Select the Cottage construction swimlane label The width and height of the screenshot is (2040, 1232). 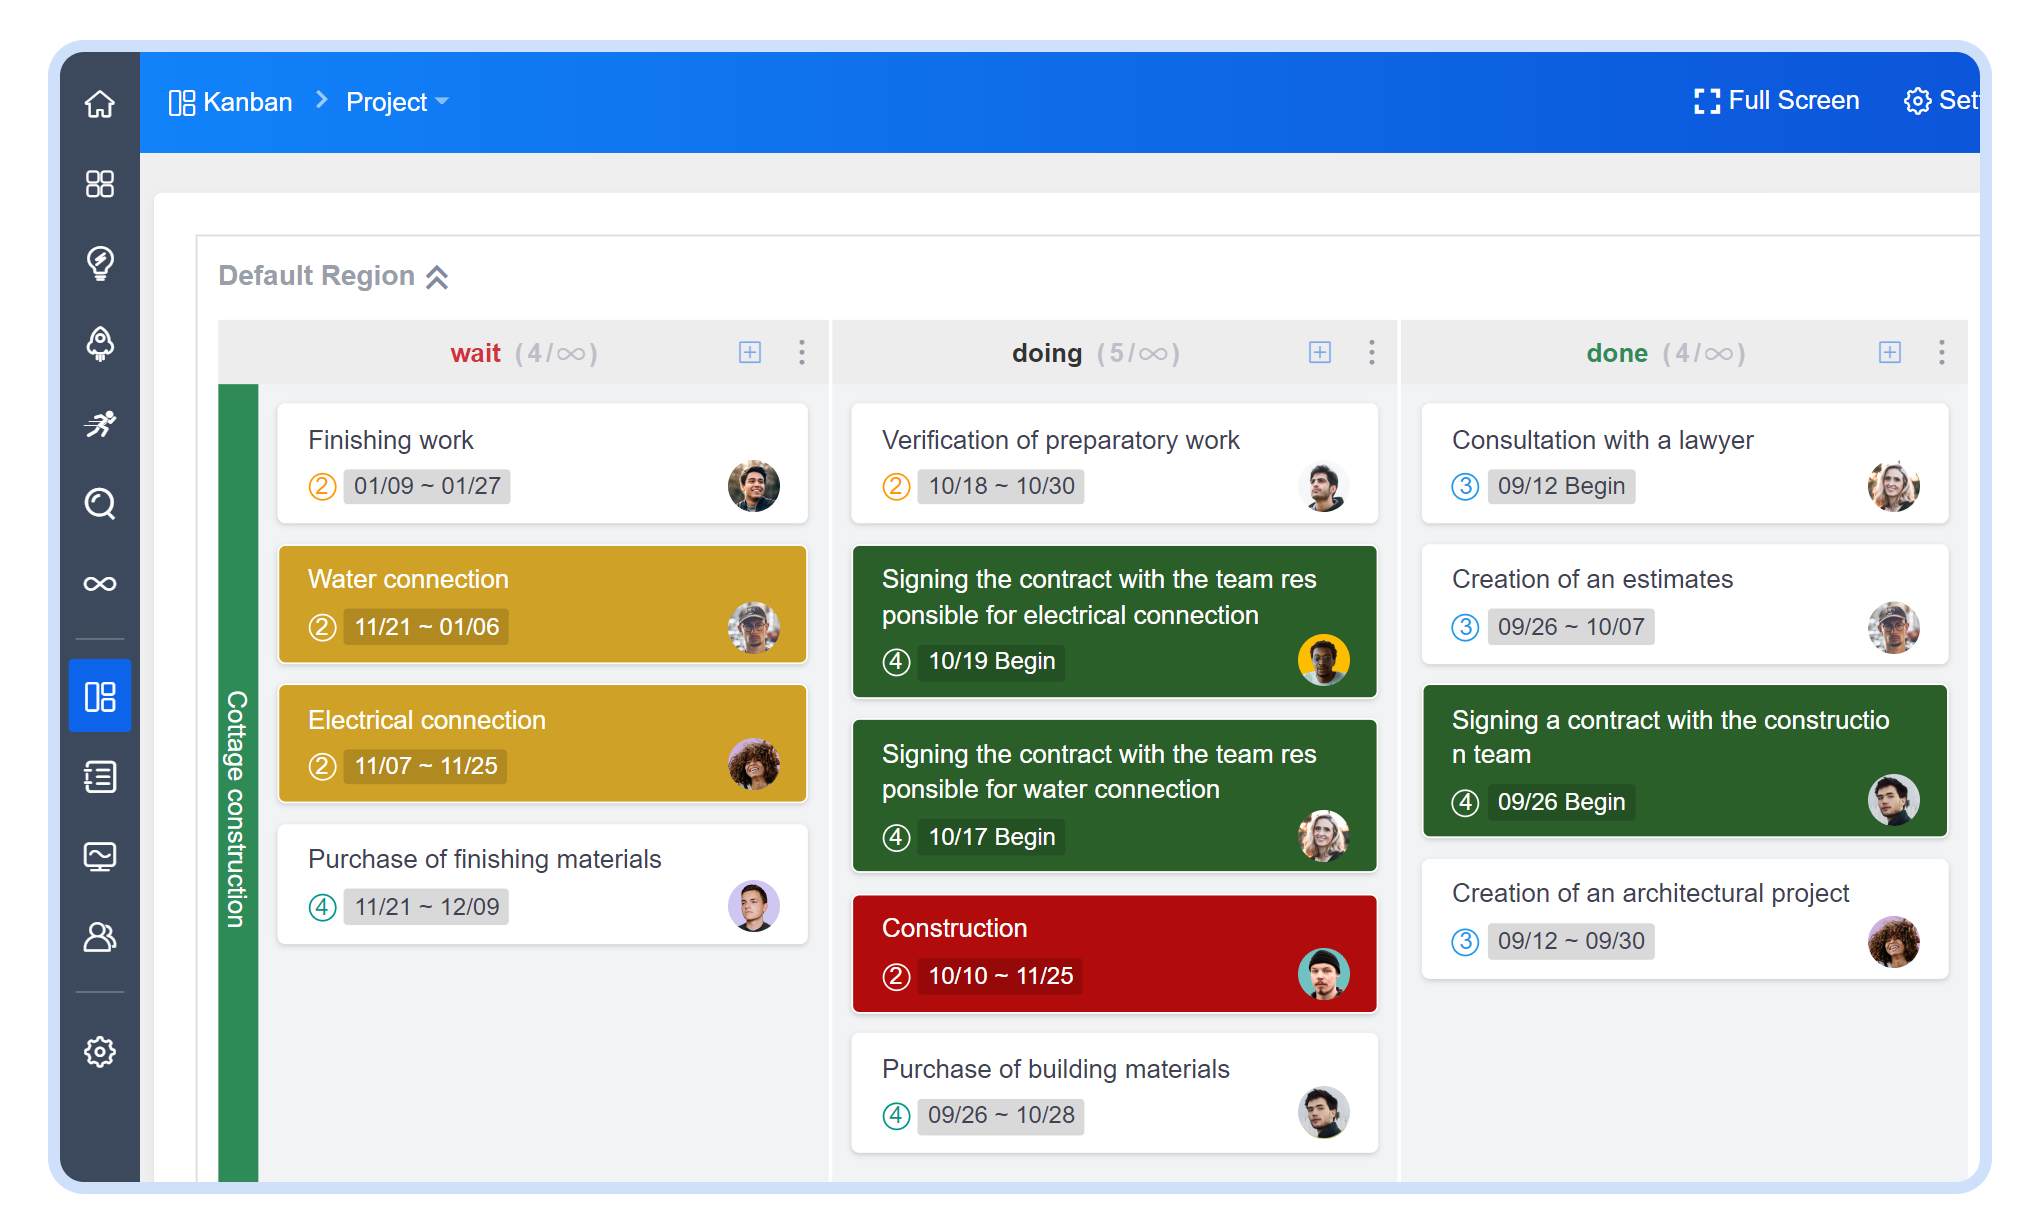(238, 783)
